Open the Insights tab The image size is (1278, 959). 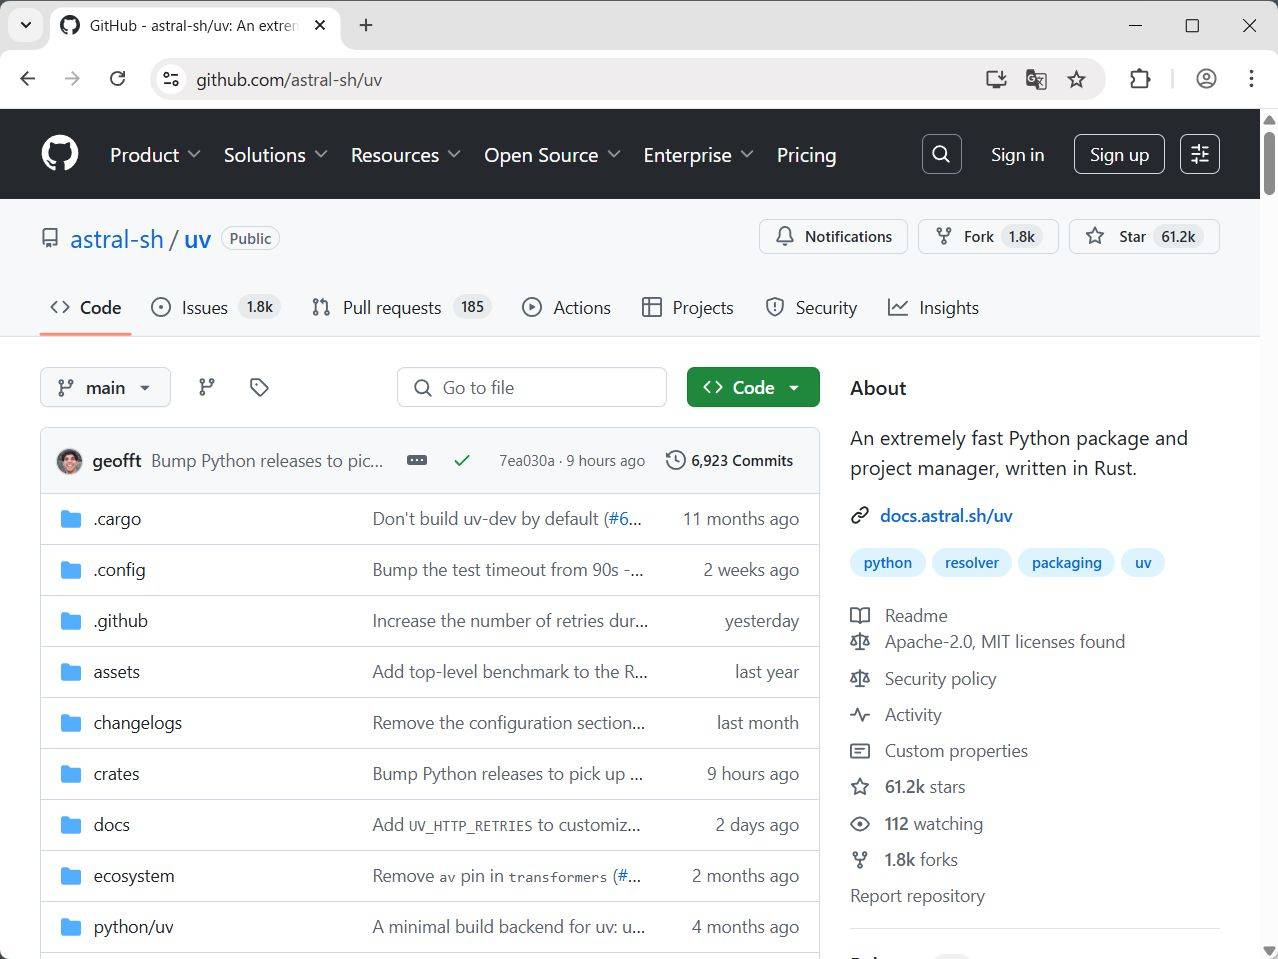[x=933, y=308]
